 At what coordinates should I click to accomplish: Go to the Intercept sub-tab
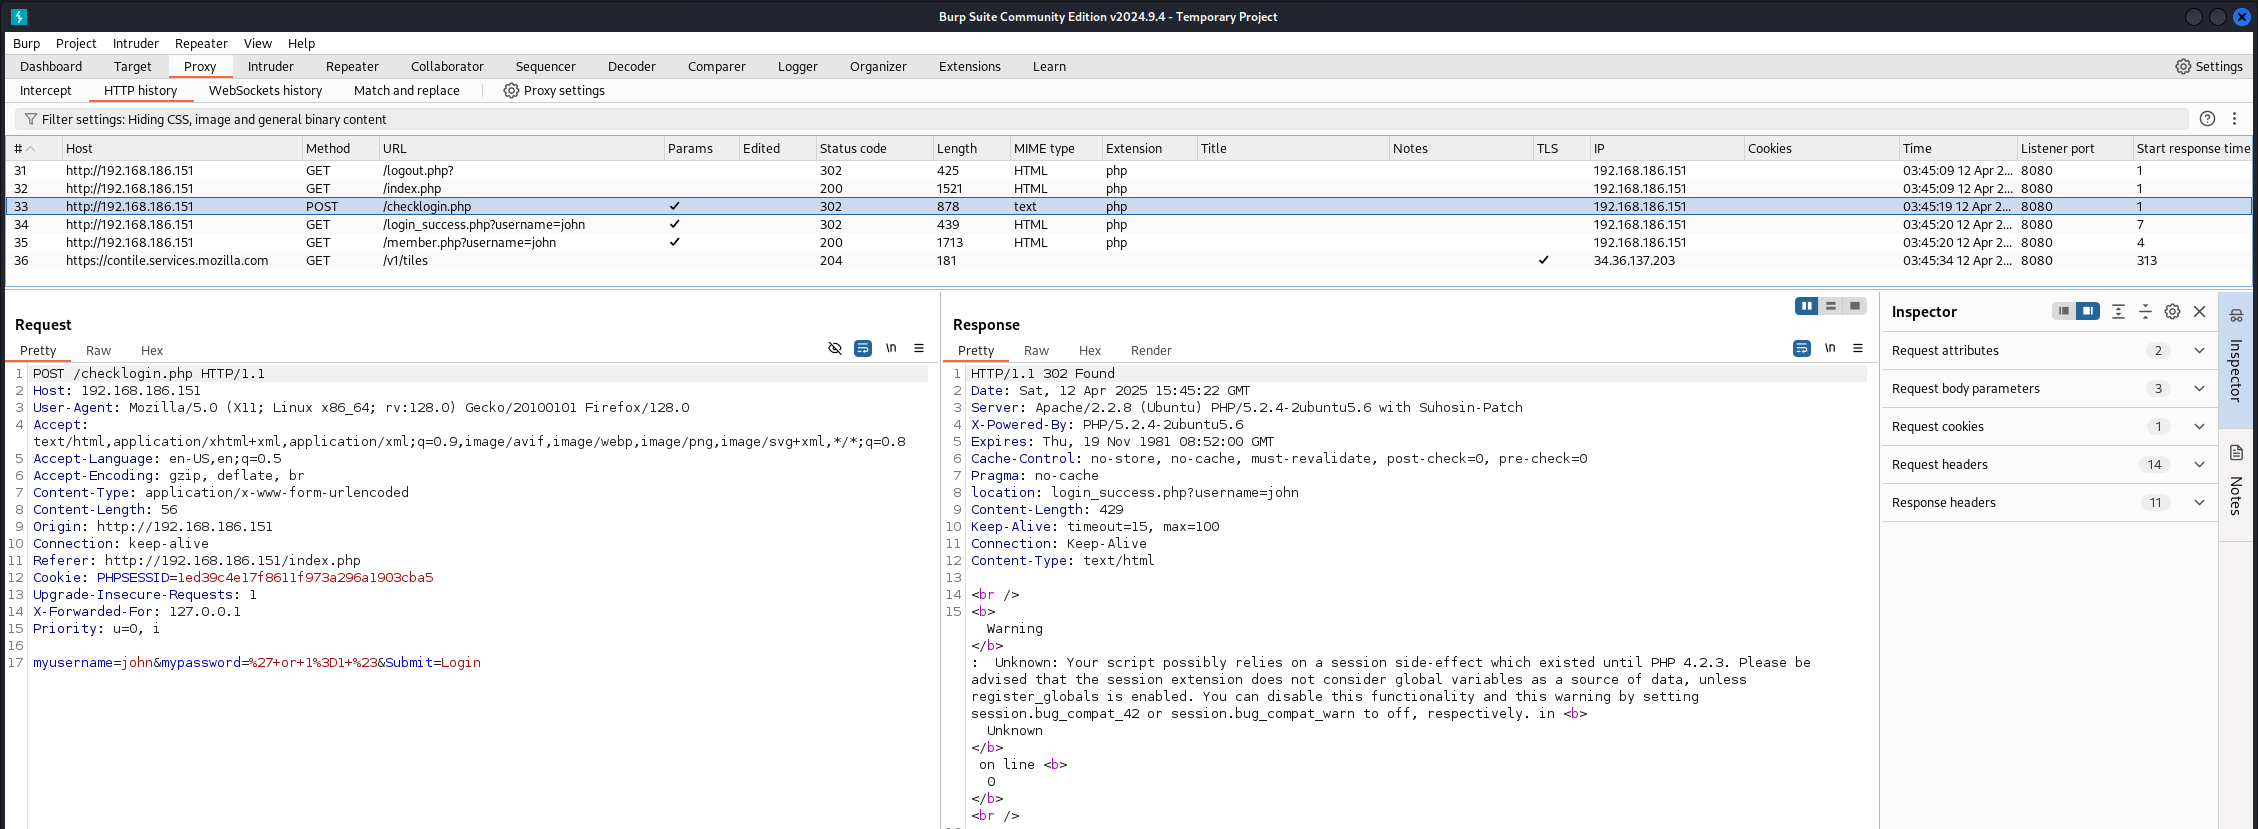pyautogui.click(x=46, y=90)
